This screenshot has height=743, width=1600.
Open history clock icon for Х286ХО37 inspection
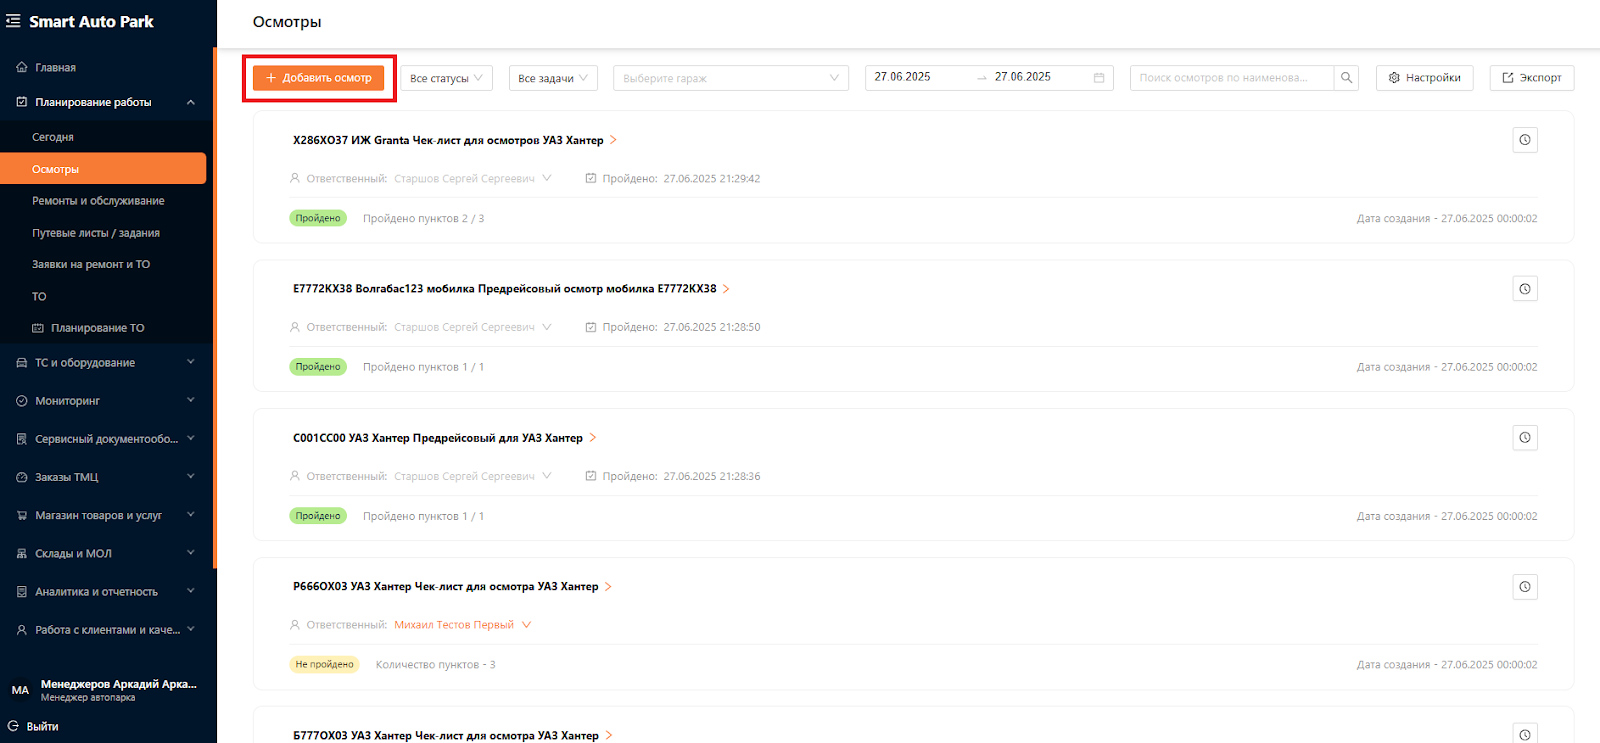tap(1525, 140)
